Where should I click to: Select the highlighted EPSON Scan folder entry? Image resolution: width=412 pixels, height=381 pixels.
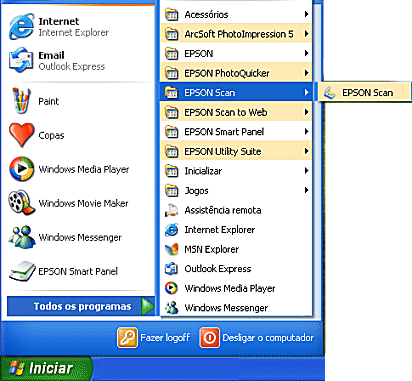click(236, 92)
